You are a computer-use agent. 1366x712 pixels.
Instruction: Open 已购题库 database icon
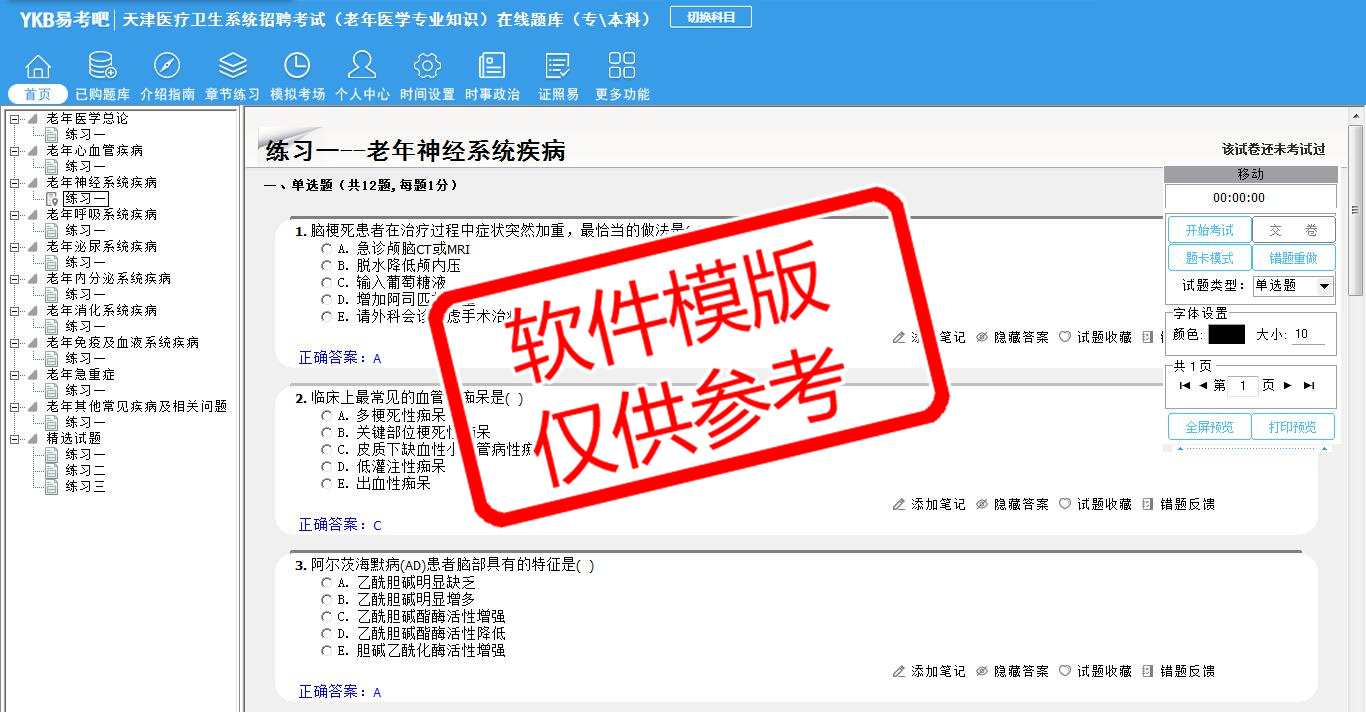tap(102, 66)
